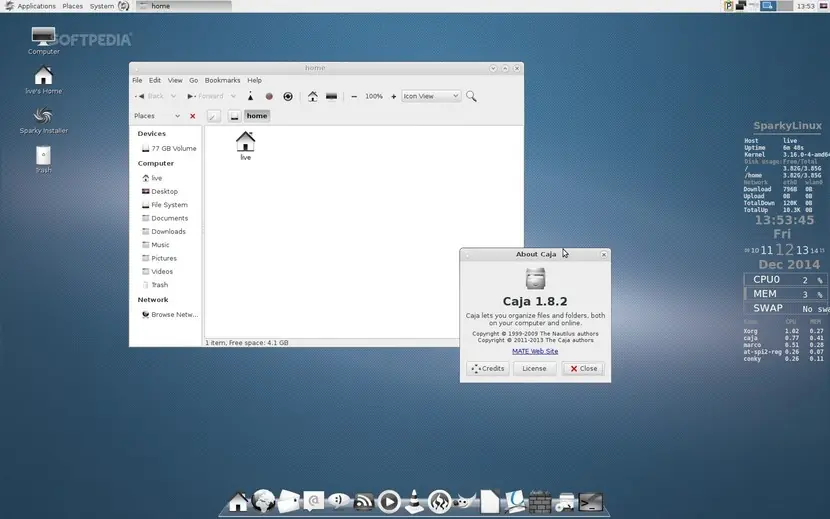This screenshot has width=830, height=519.
Task: Launch web browser globe in dock
Action: [263, 500]
